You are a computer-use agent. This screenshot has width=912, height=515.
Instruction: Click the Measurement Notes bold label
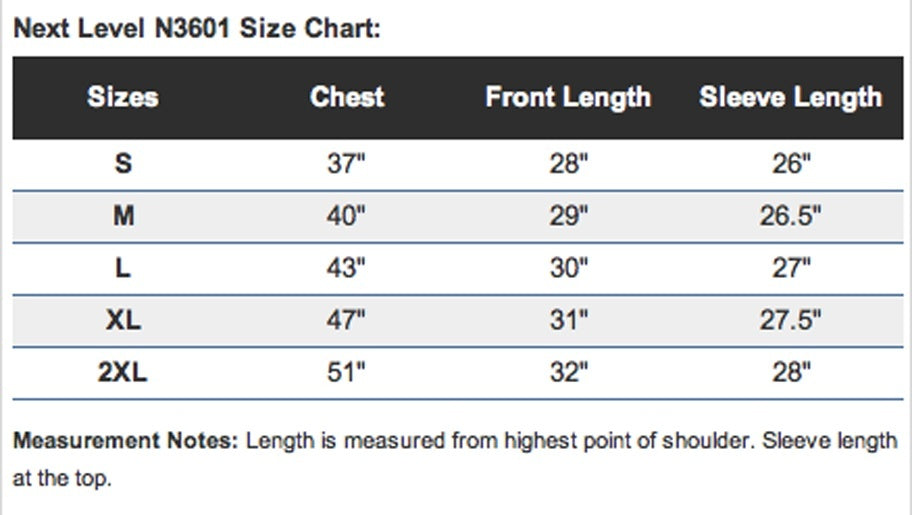pyautogui.click(x=126, y=441)
